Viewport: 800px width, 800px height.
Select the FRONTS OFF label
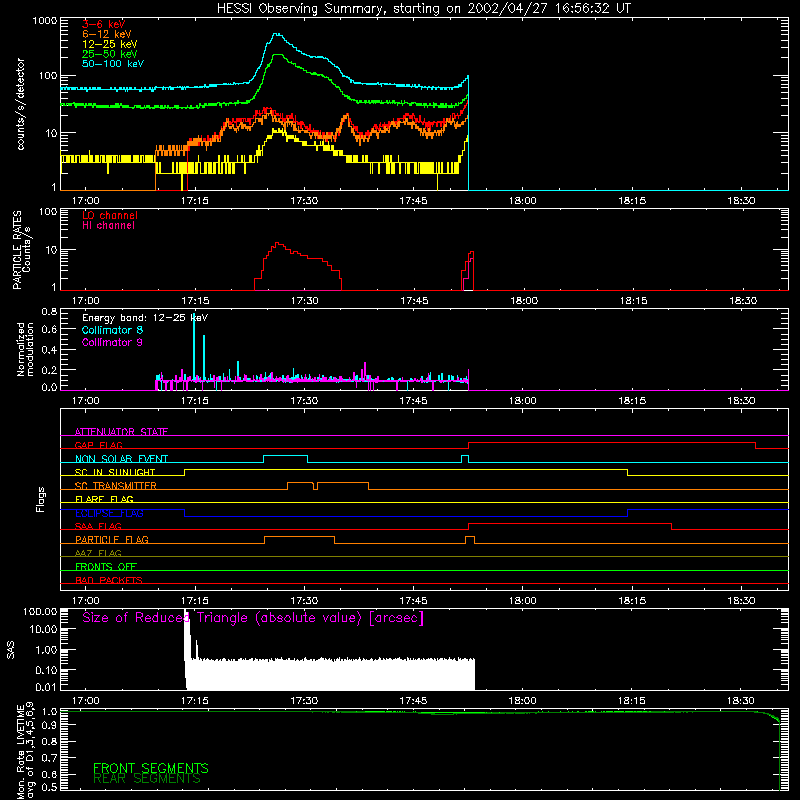(106, 566)
